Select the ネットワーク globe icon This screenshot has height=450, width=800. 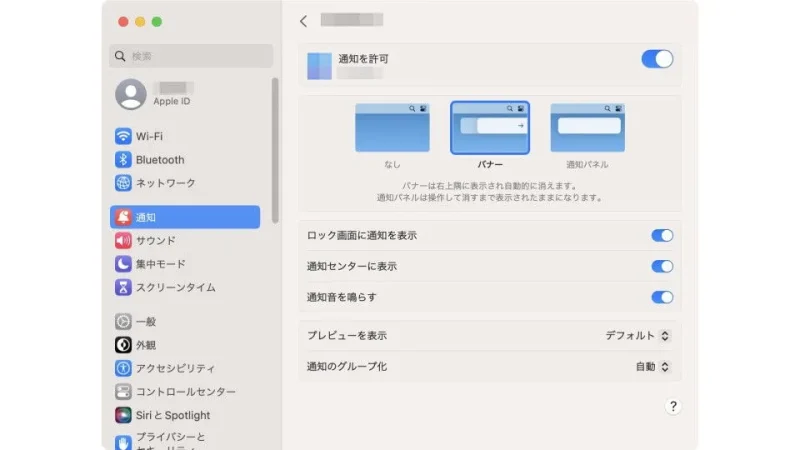[x=123, y=183]
